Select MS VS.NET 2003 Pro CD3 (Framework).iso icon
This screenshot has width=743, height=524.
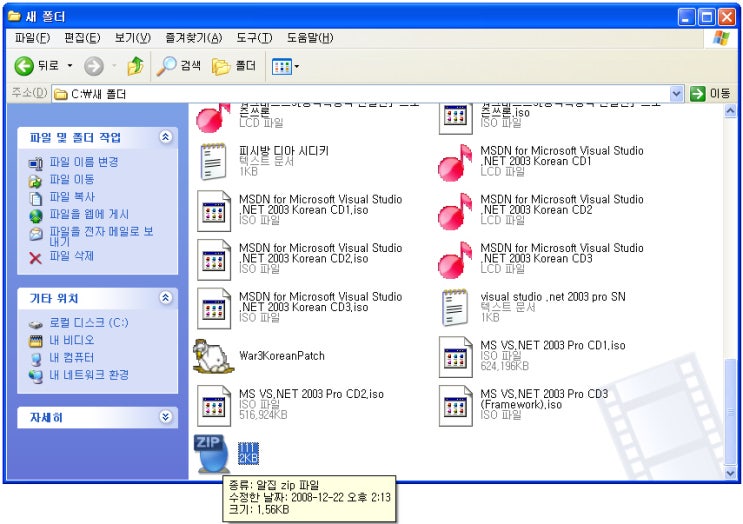(455, 406)
